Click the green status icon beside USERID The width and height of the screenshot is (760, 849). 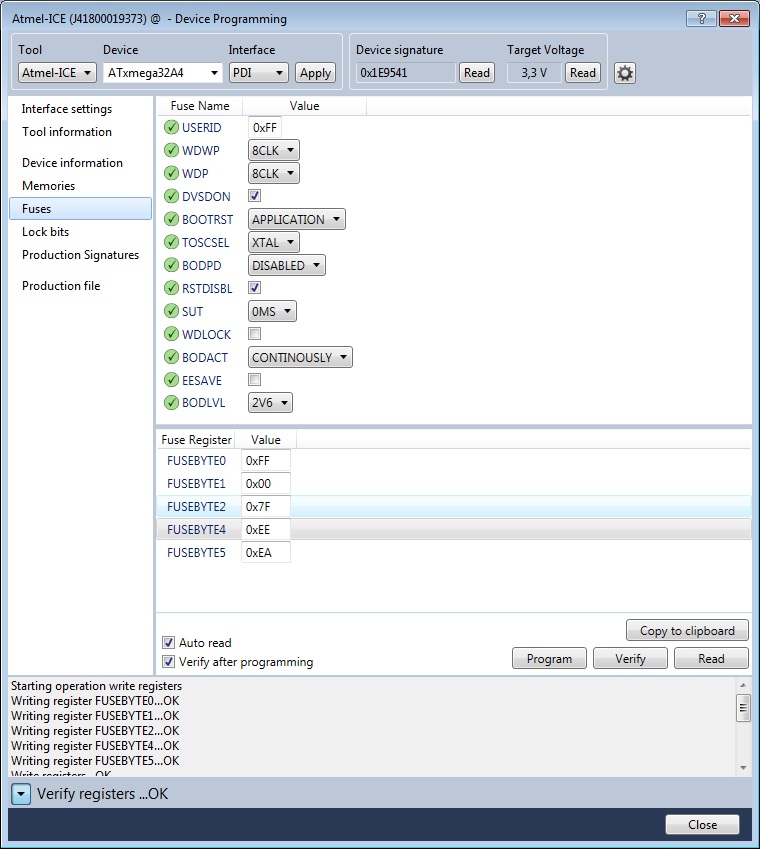[170, 128]
